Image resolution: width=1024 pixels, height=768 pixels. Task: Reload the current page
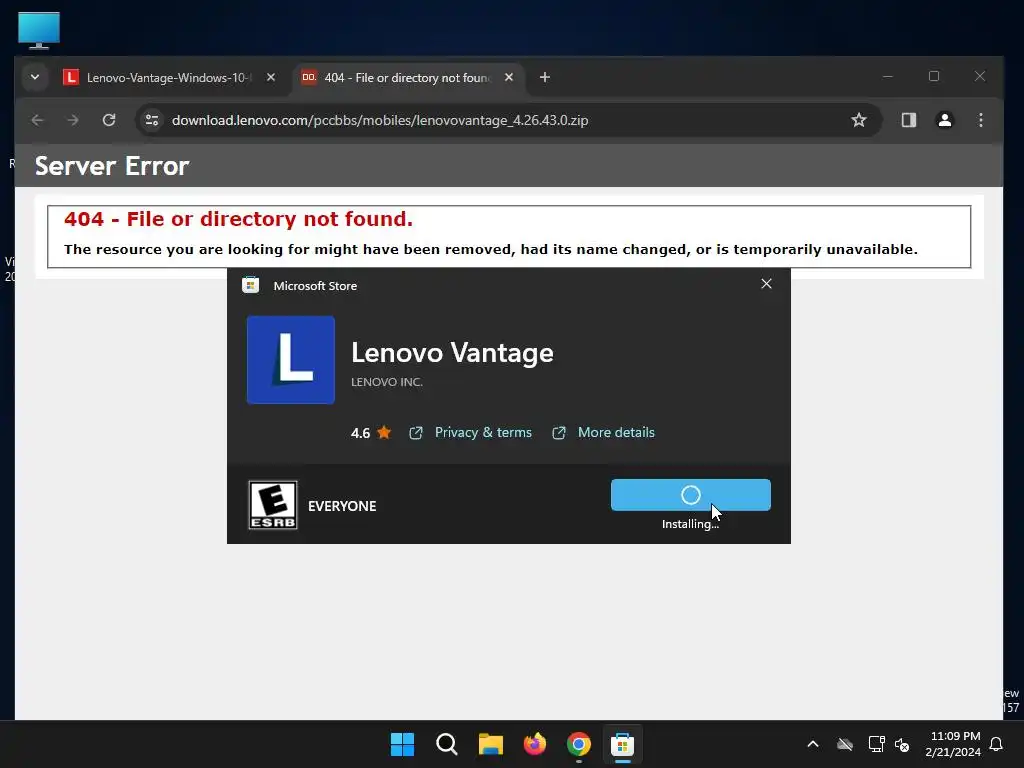coord(109,120)
